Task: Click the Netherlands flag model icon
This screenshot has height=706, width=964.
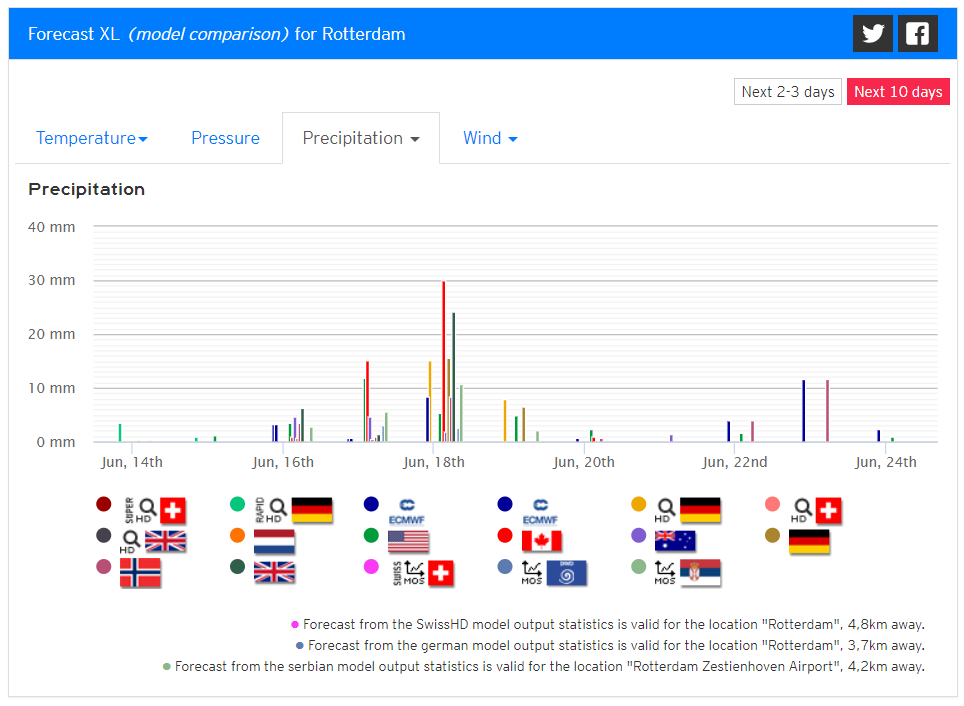Action: coord(274,541)
